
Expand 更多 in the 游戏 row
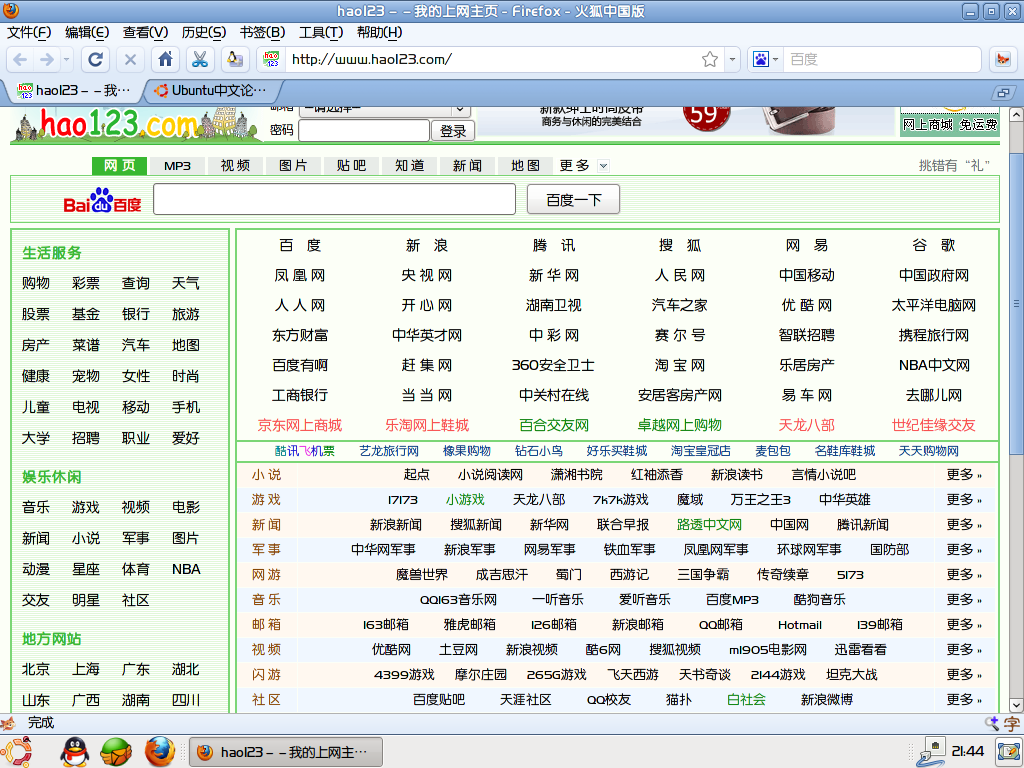pos(964,500)
